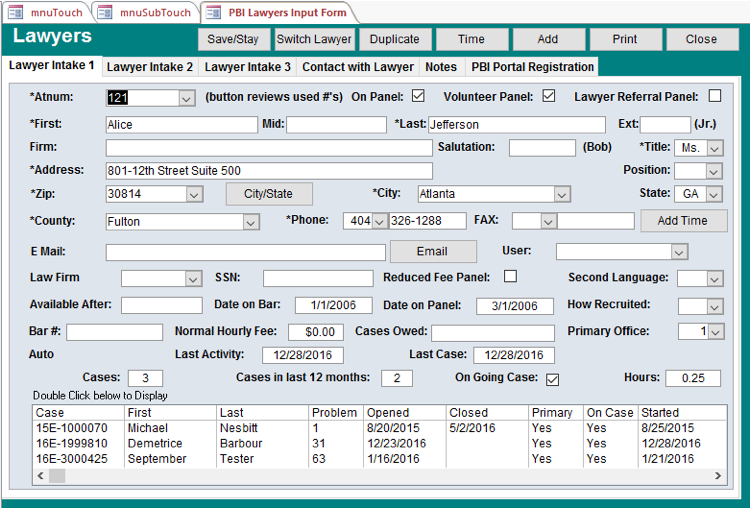Check the Reduced Fee Panel box
This screenshot has width=750, height=508.
coord(510,277)
